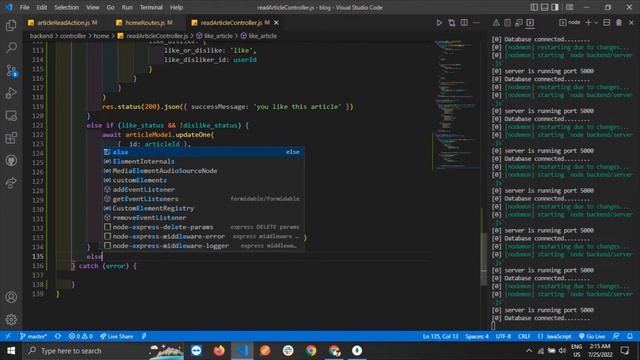Click master branch in status bar
This screenshot has height=360, width=640.
pos(33,336)
